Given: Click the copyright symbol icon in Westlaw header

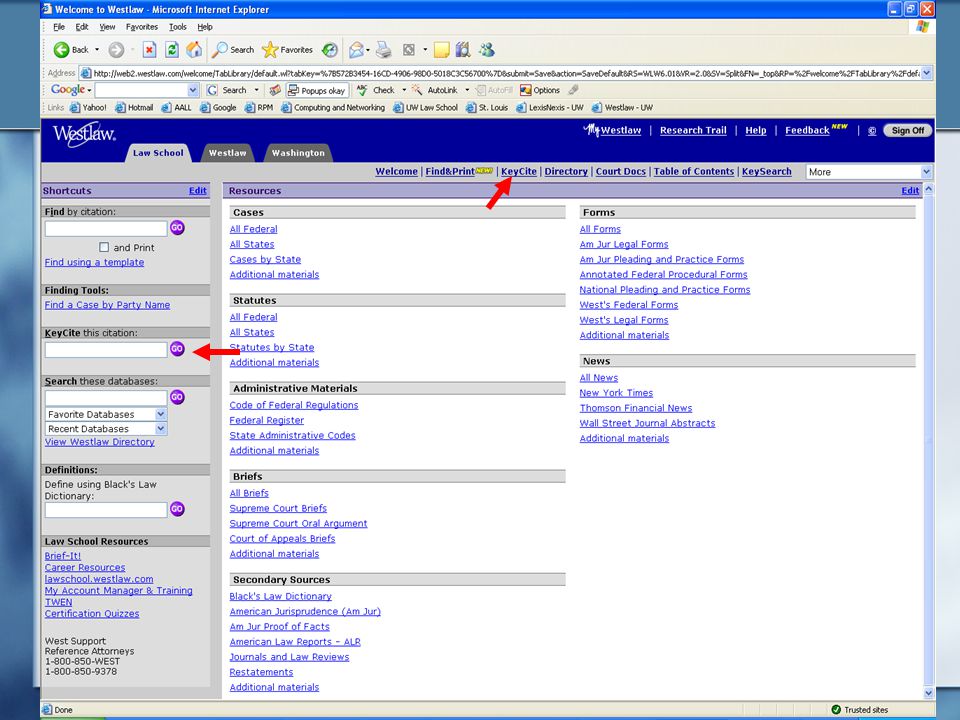Looking at the screenshot, I should coord(872,130).
